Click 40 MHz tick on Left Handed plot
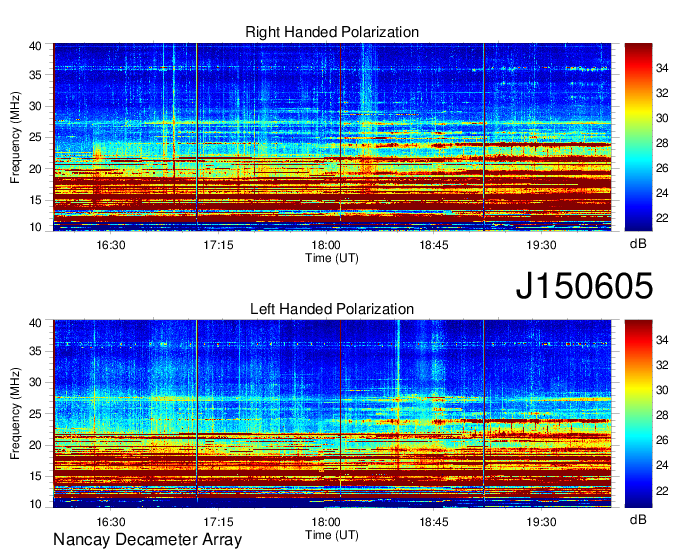Viewport: 680px width, 552px height. pyautogui.click(x=35, y=323)
